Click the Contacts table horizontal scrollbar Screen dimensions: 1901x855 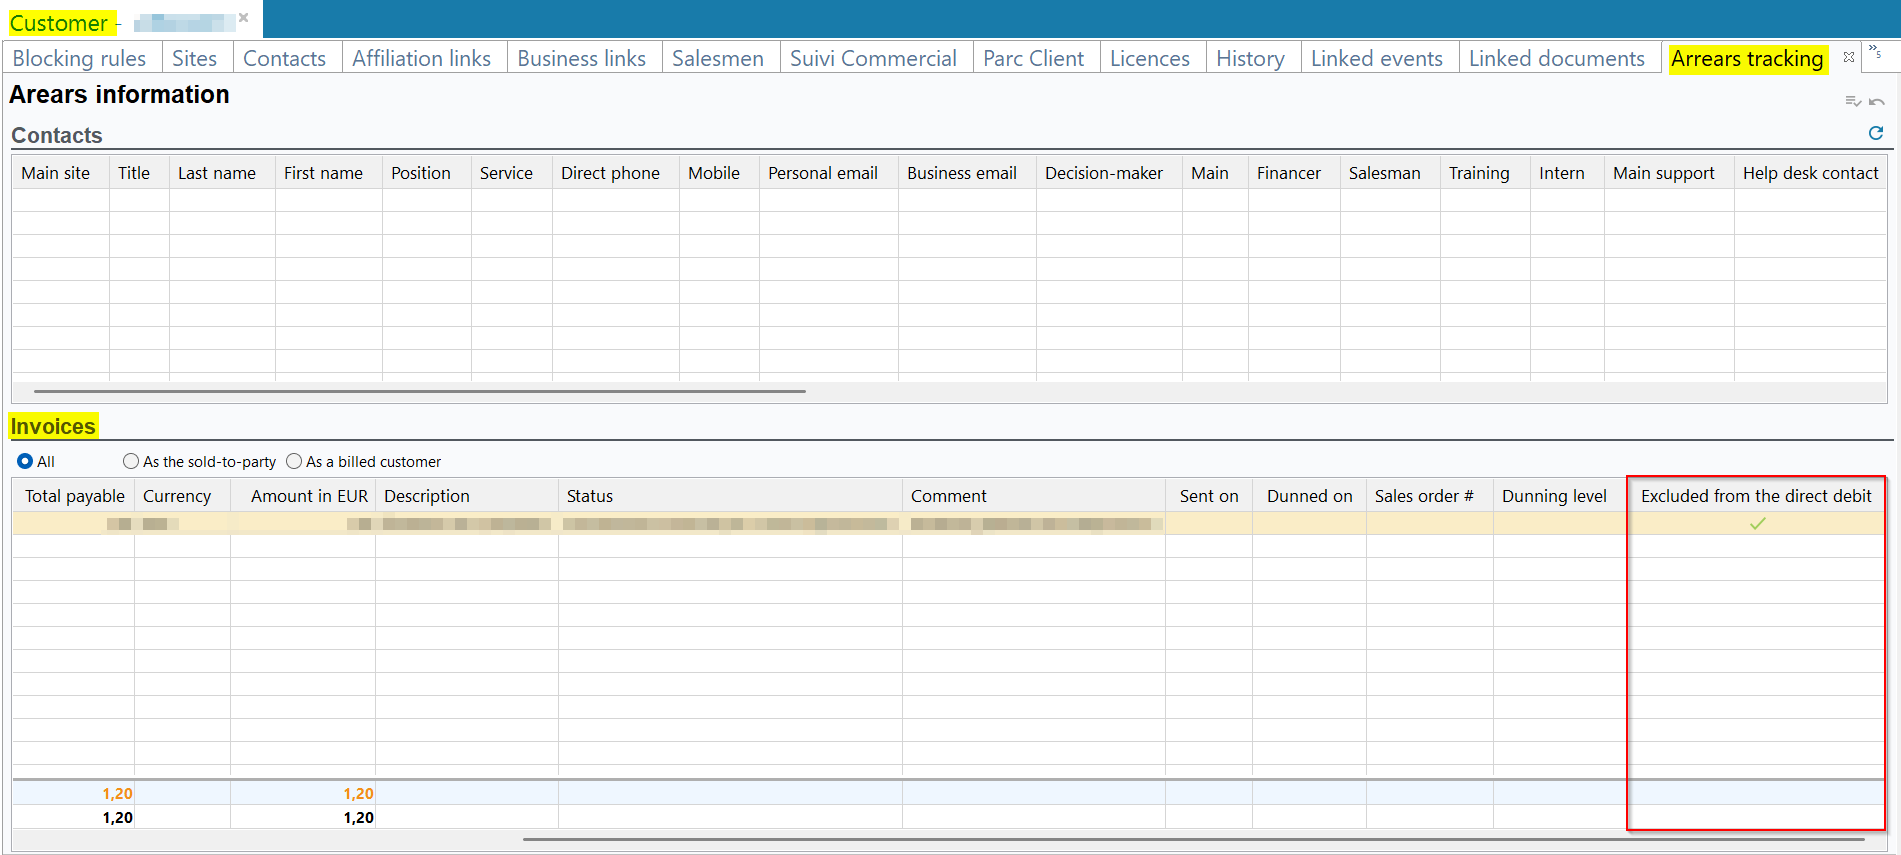(x=420, y=391)
